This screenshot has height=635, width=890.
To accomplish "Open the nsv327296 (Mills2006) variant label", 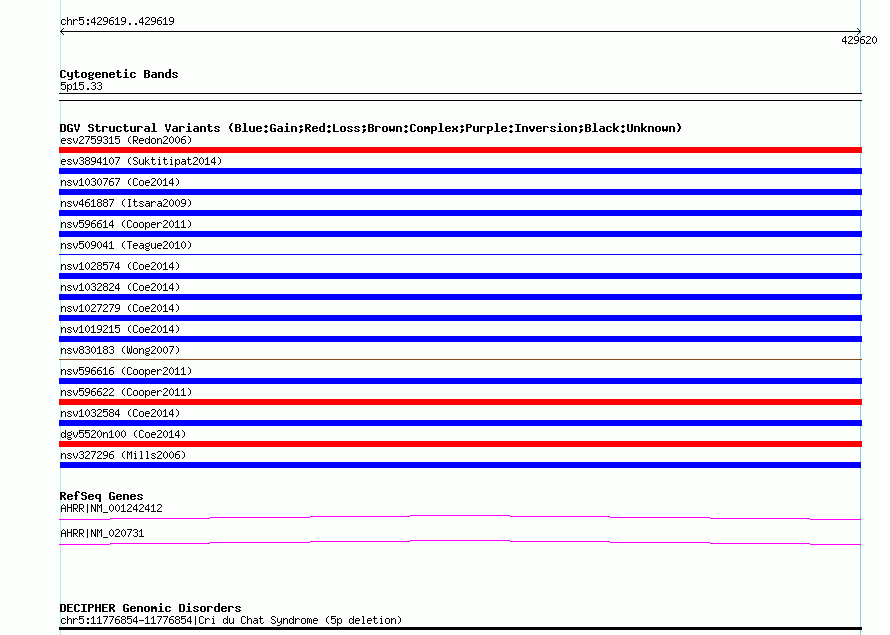I will (x=123, y=455).
